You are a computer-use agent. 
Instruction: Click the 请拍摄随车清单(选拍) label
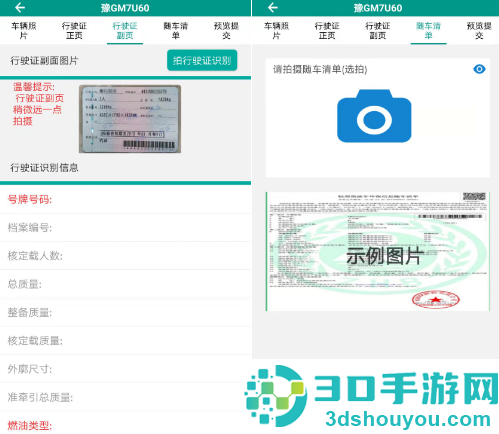click(x=320, y=69)
